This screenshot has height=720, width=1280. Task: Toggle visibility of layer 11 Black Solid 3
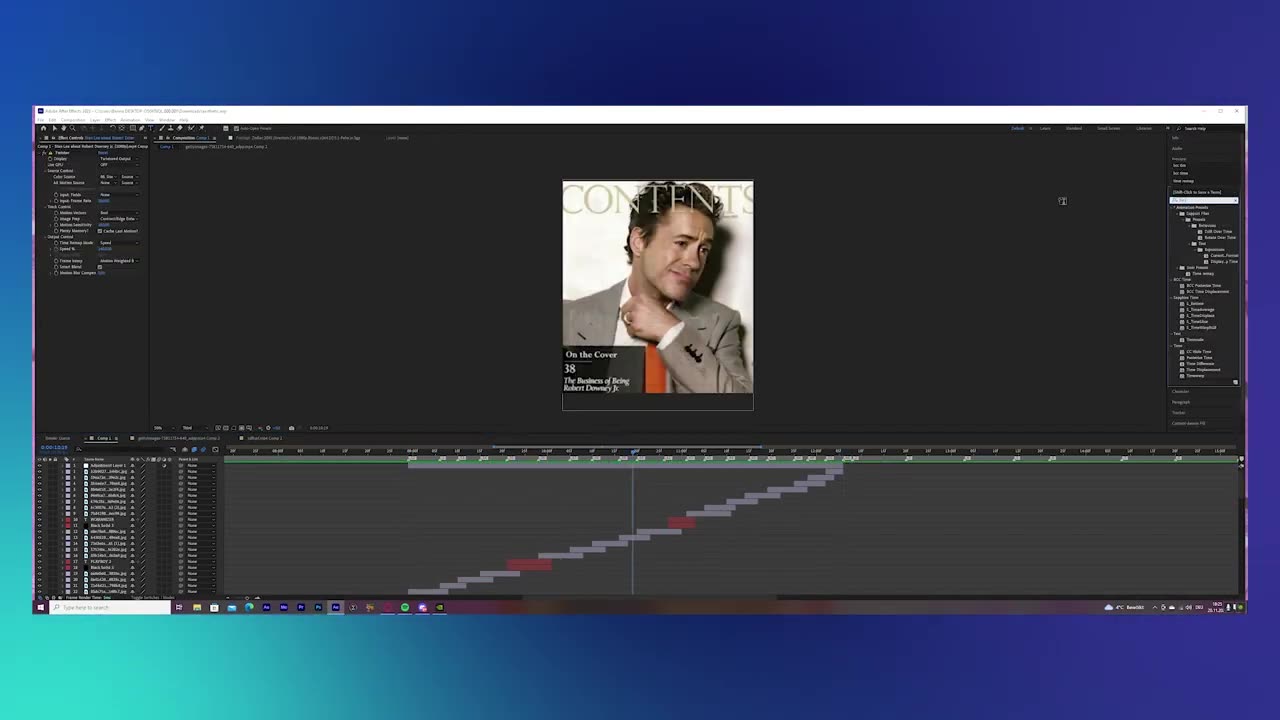coord(40,526)
